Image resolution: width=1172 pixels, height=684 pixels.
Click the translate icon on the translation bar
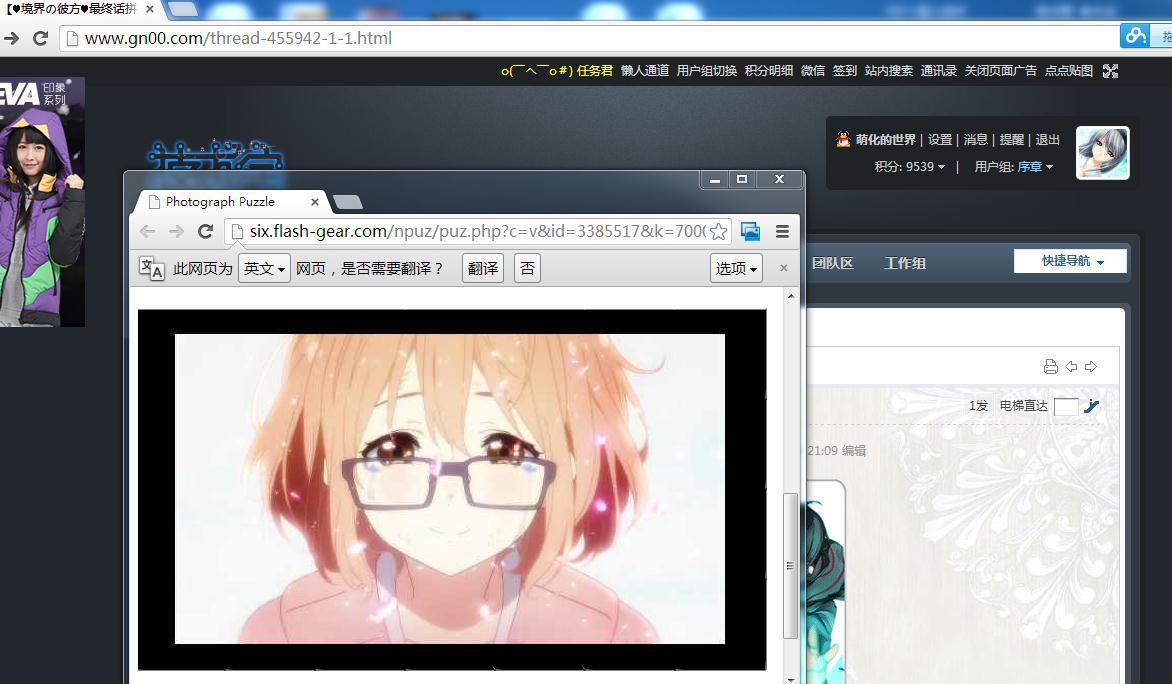[151, 268]
